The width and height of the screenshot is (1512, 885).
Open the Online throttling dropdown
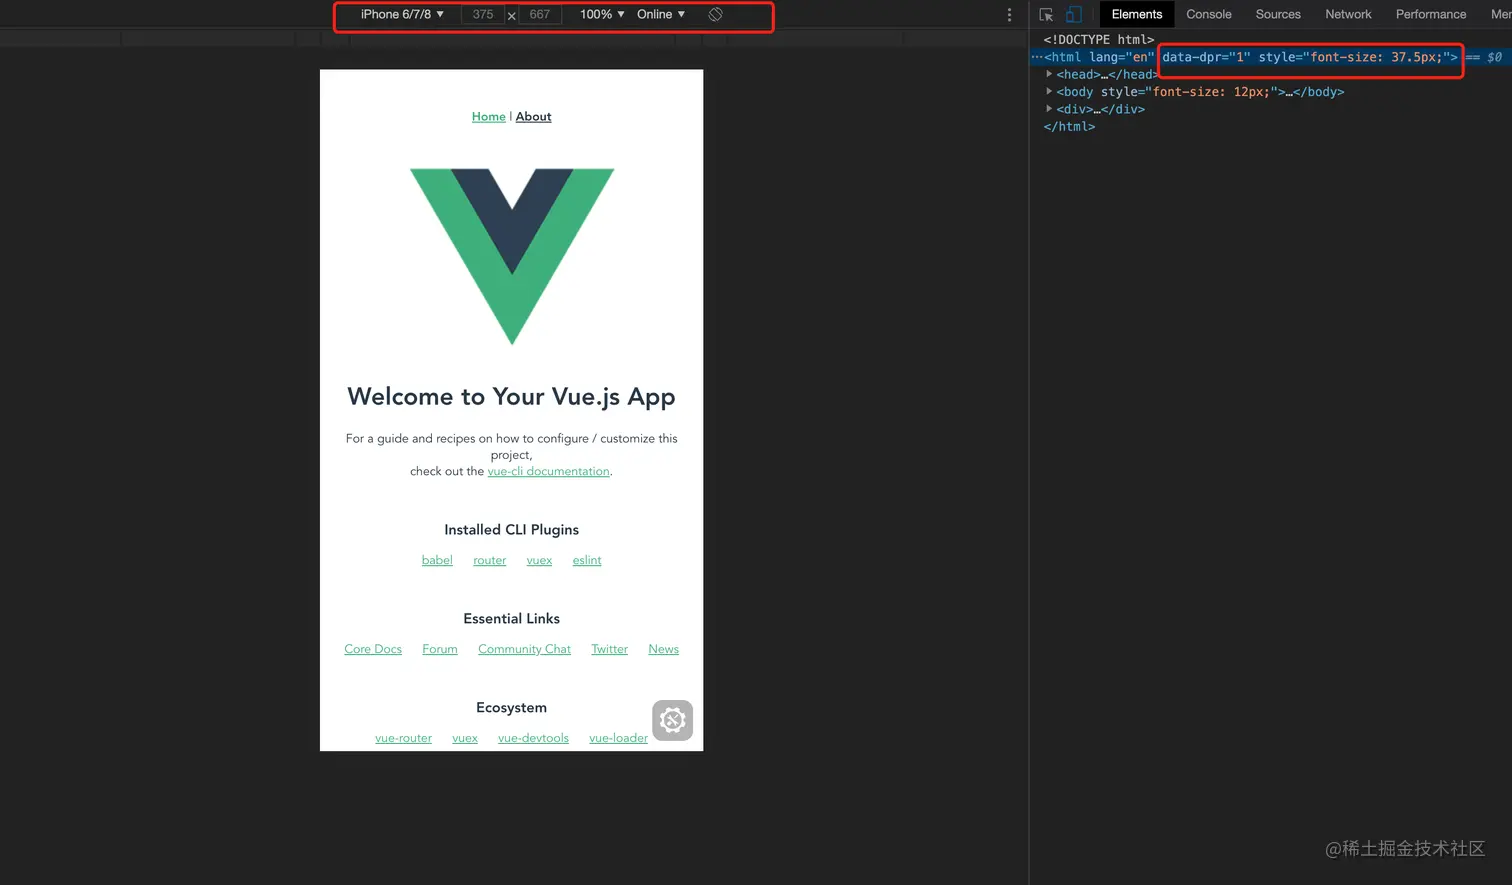point(661,14)
